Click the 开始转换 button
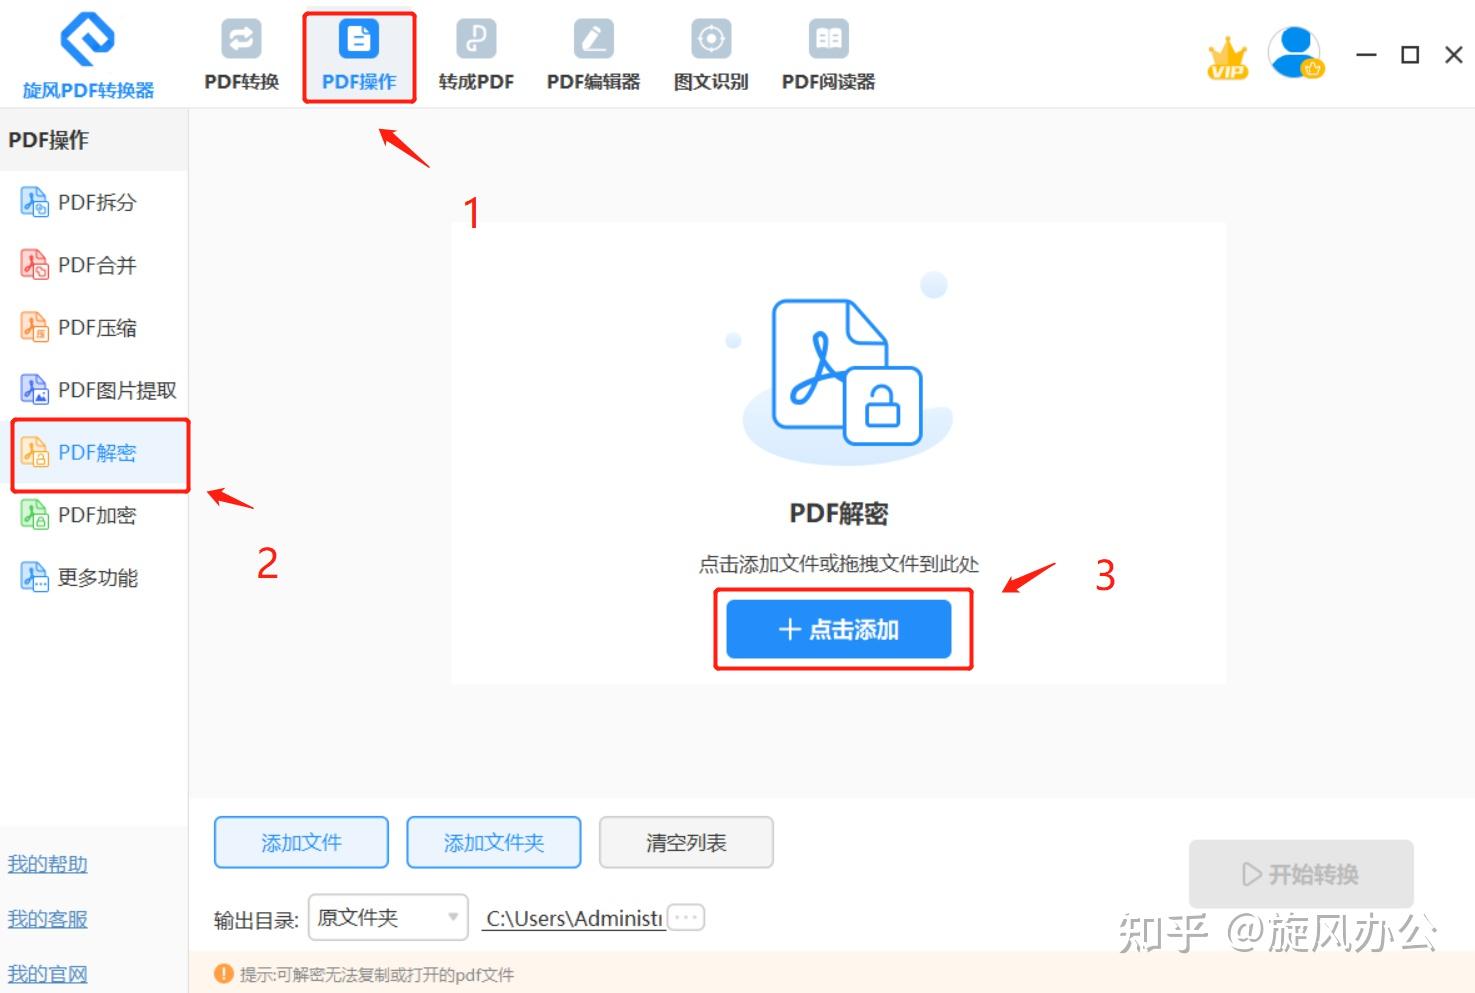This screenshot has width=1475, height=993. (x=1301, y=874)
